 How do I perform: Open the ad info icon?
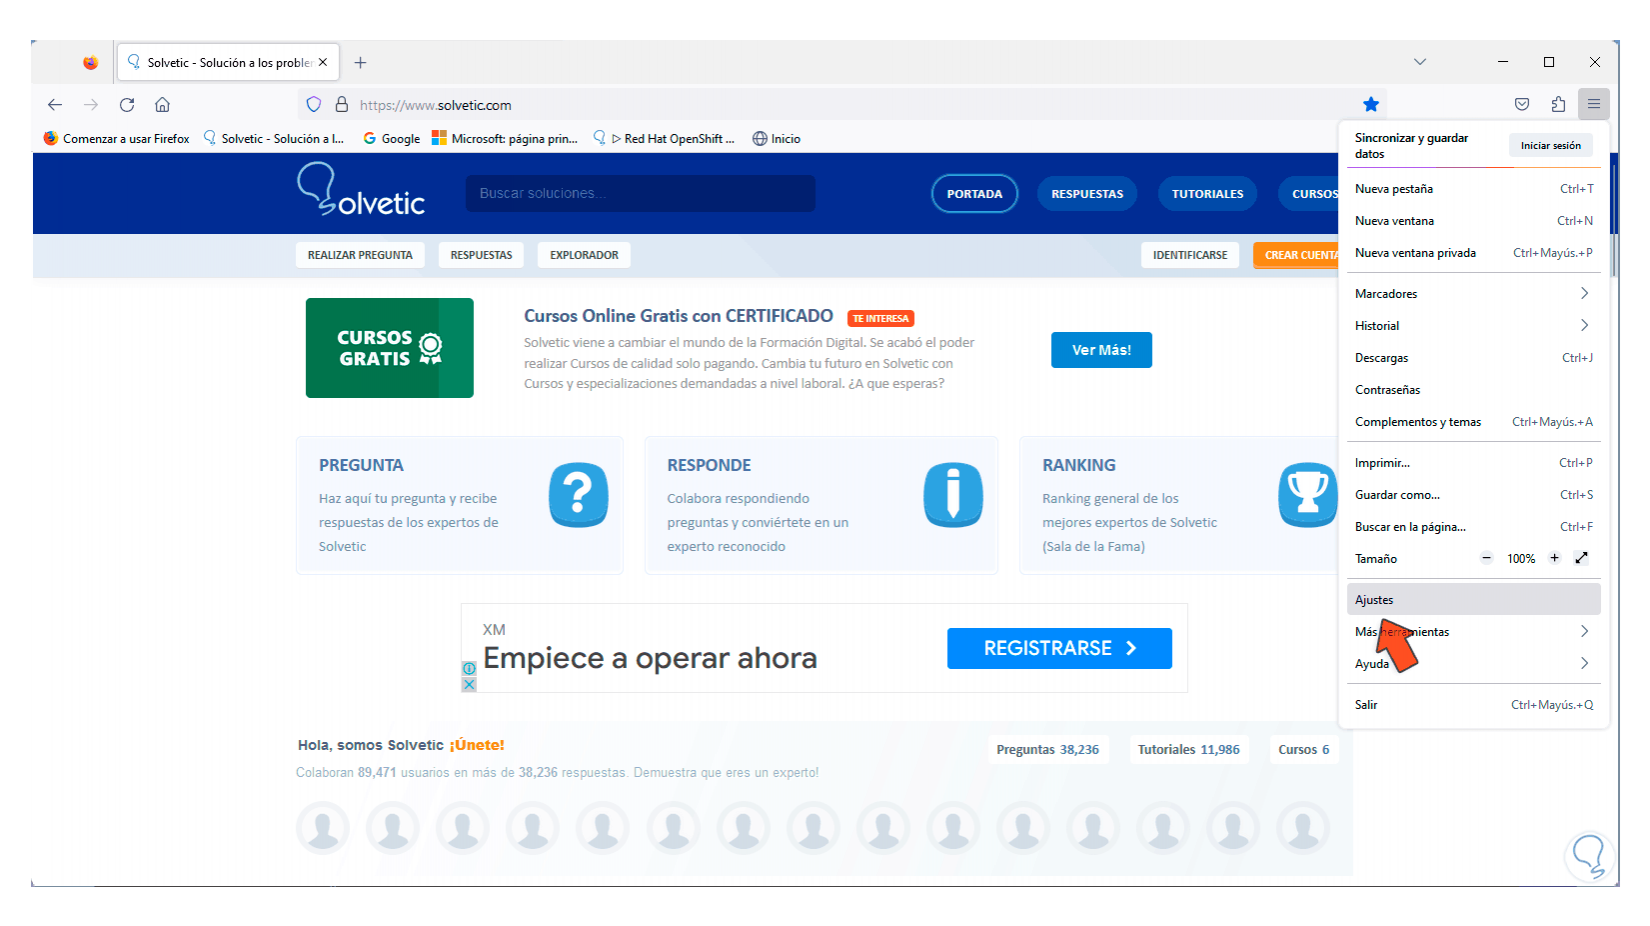[469, 669]
